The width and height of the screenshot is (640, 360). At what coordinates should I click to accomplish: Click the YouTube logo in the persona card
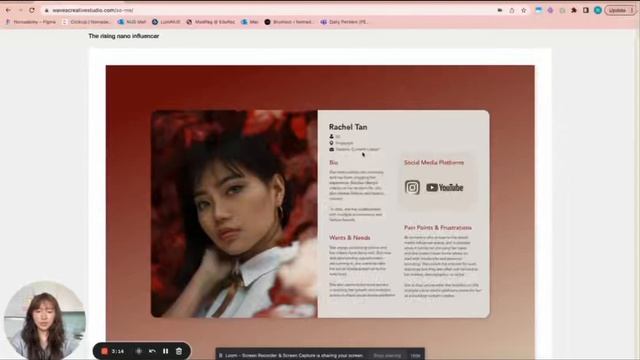(444, 187)
